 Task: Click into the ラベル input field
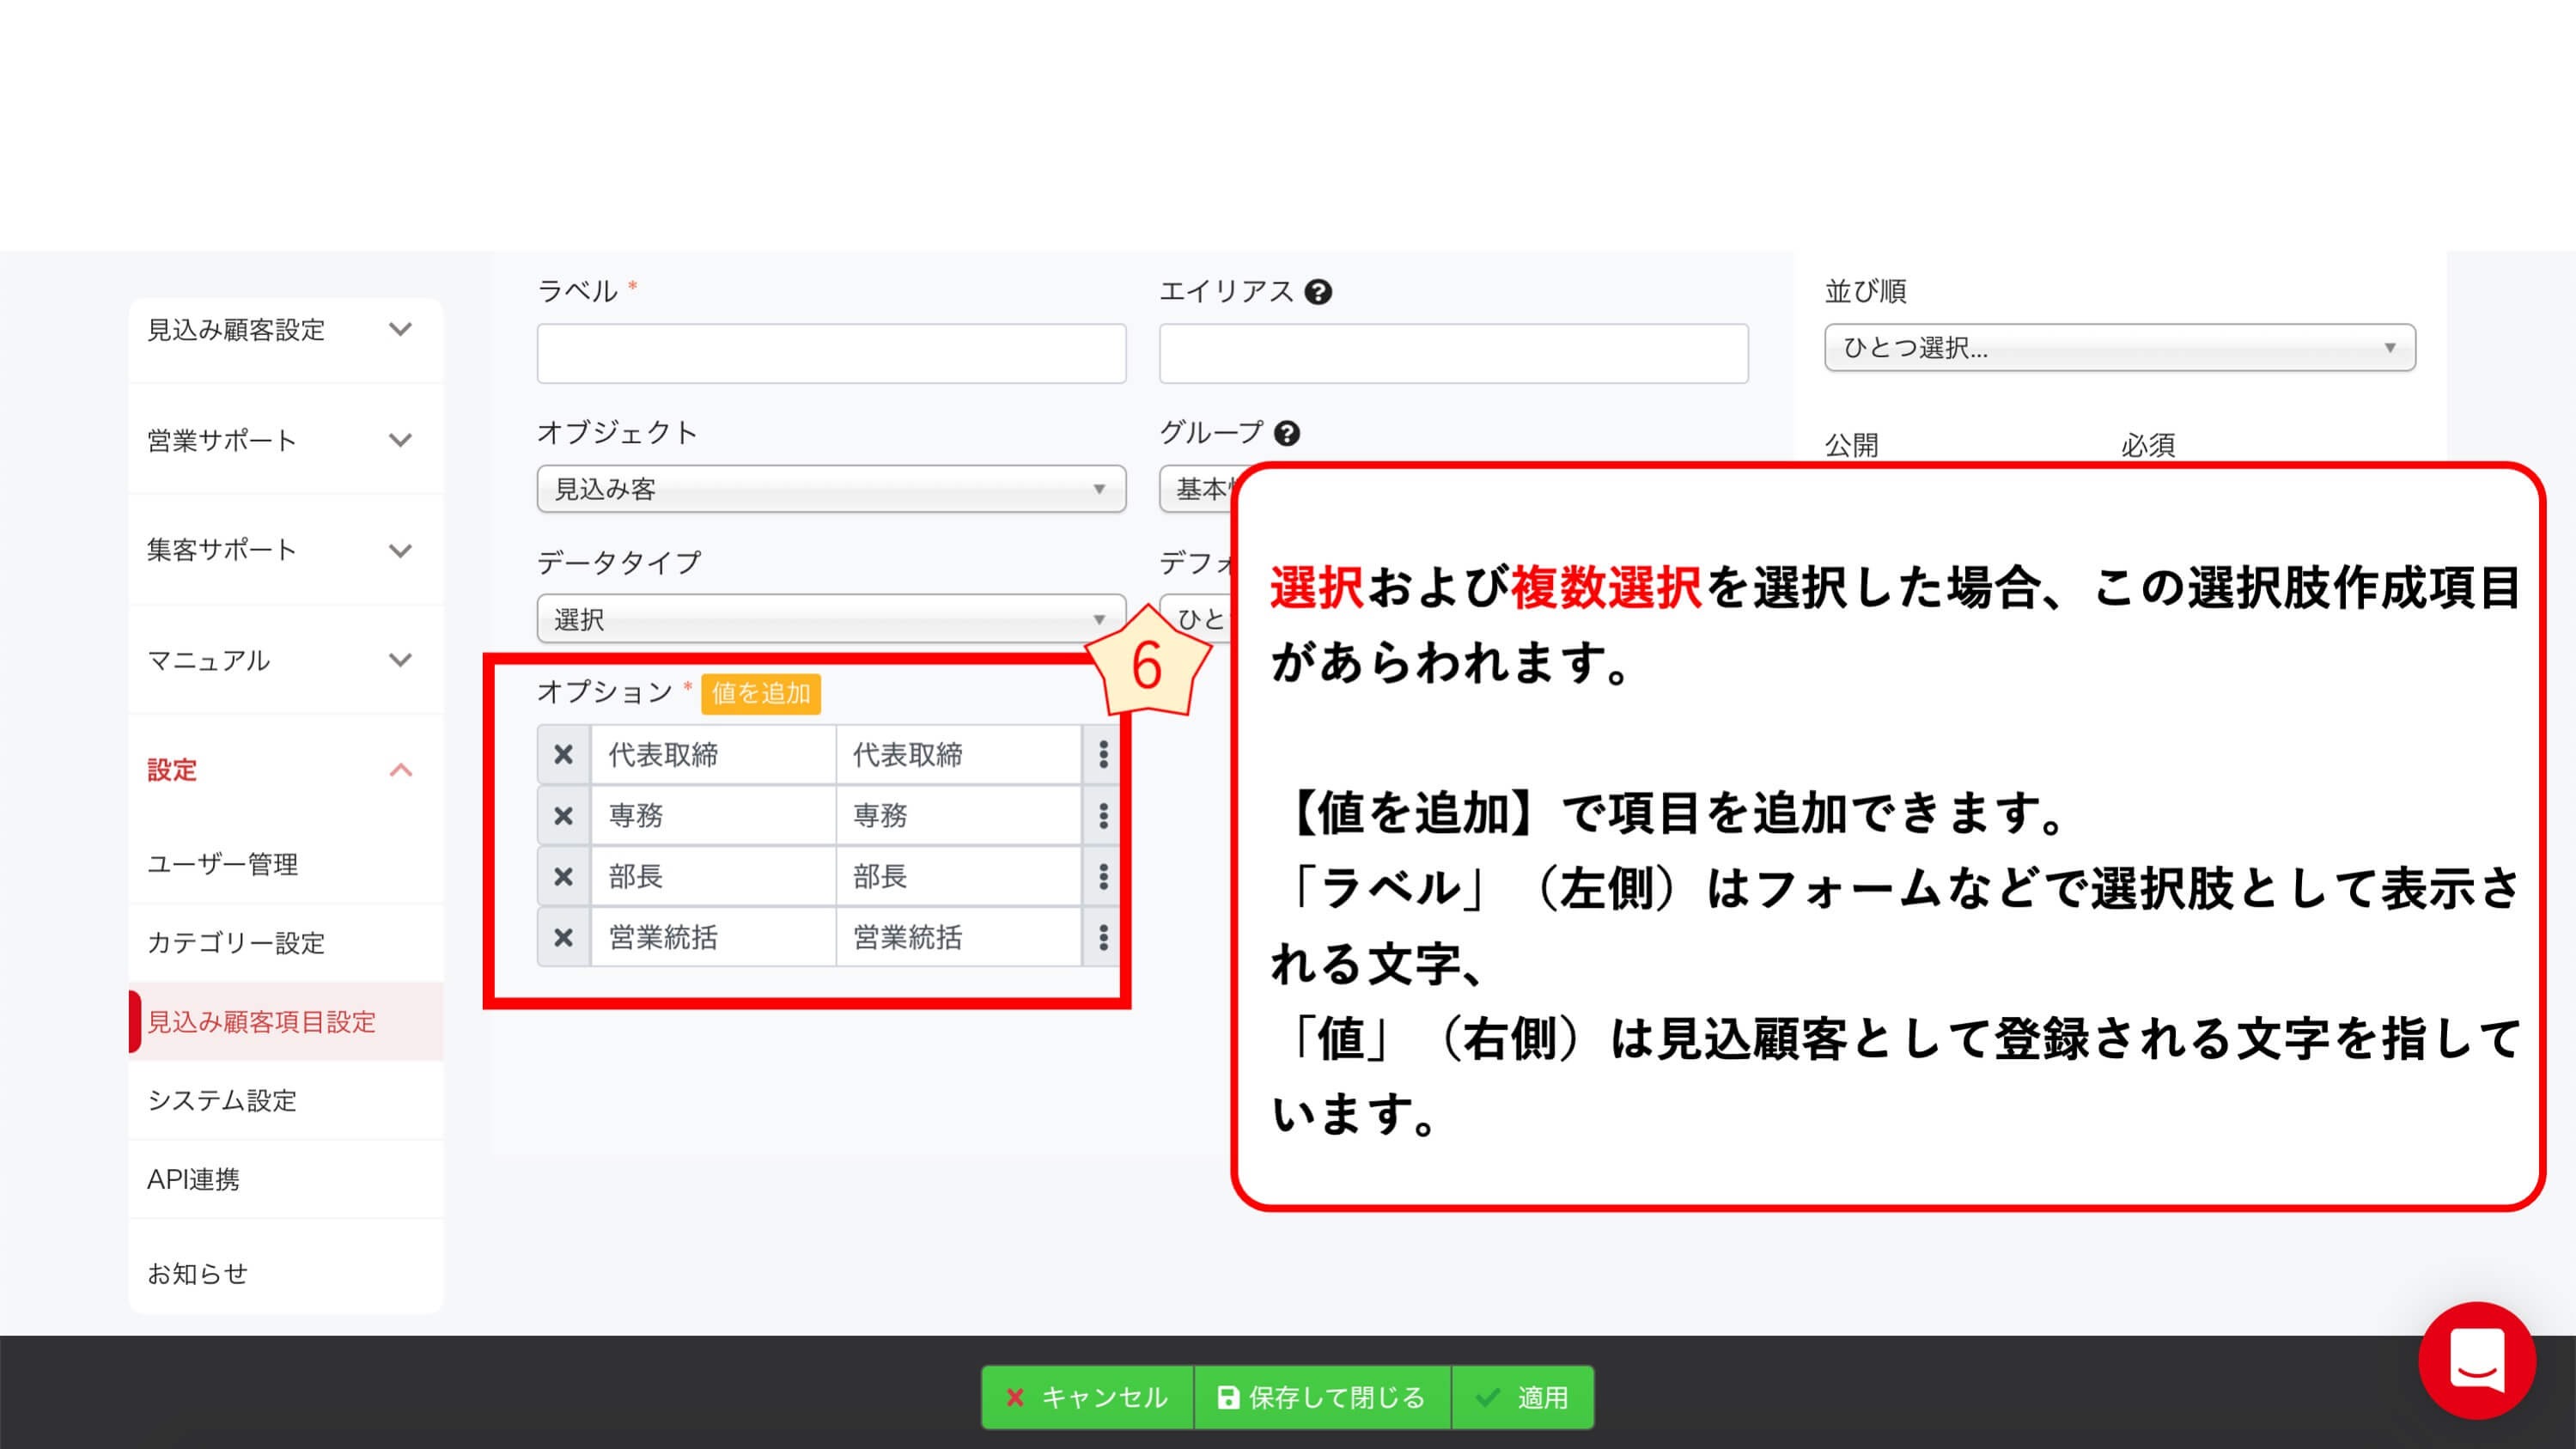click(830, 353)
